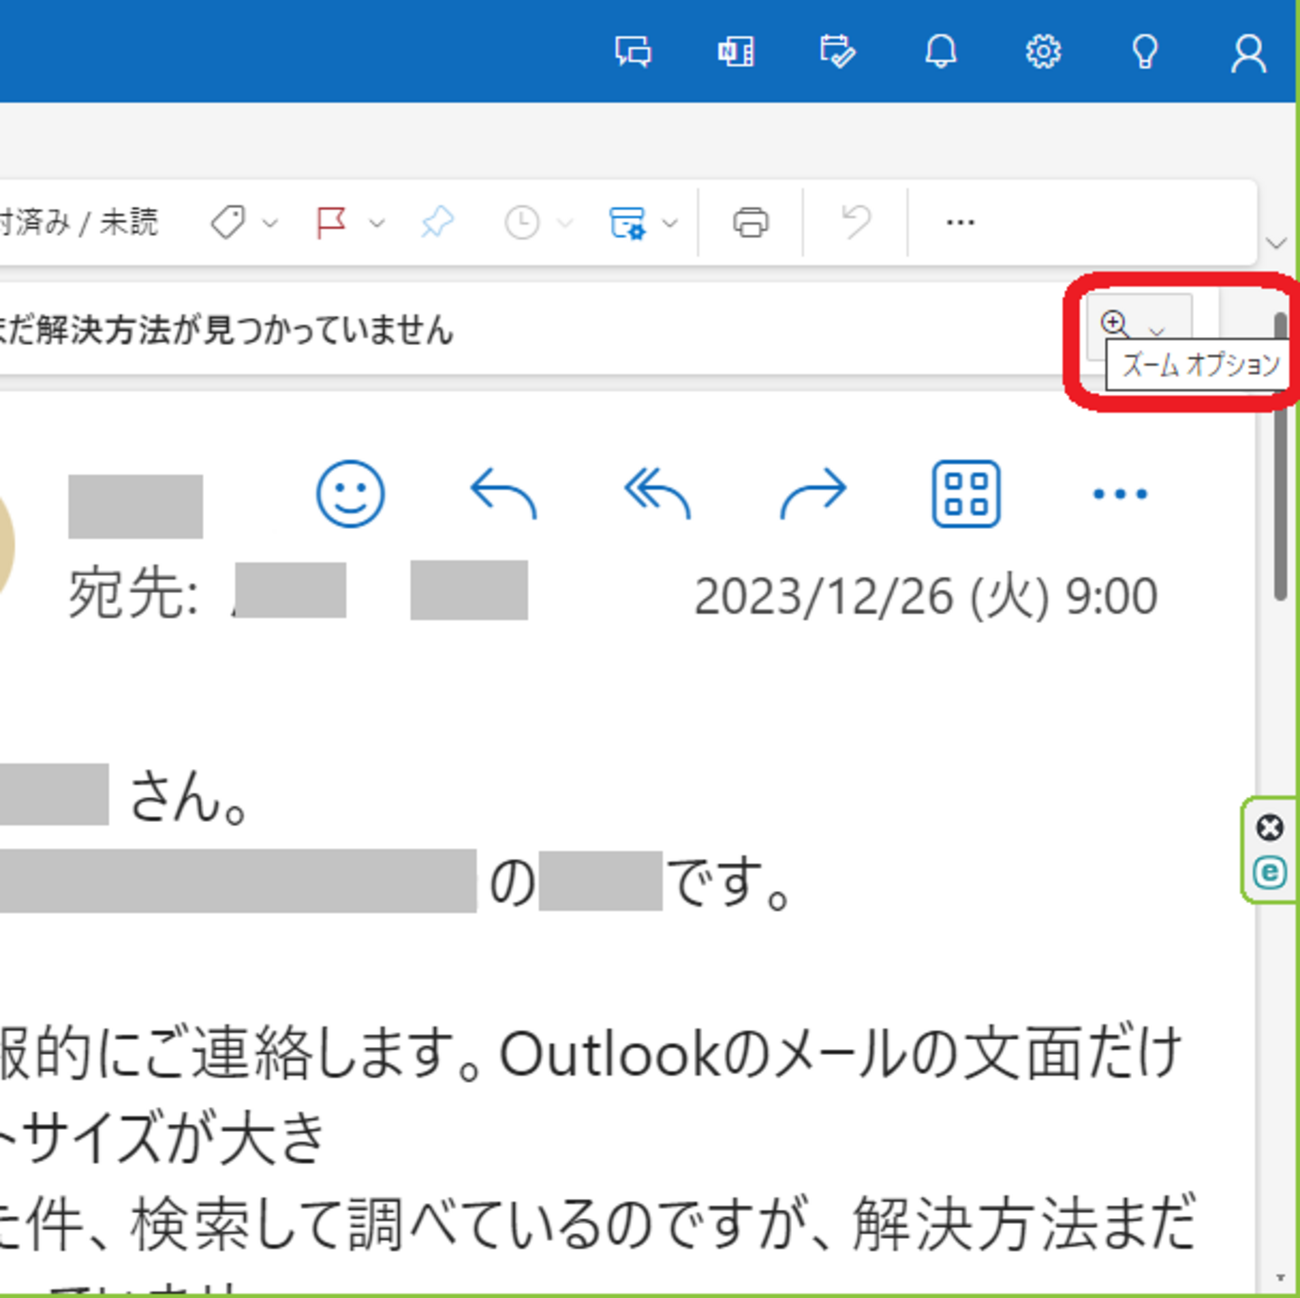Screen dimensions: 1300x1298
Task: Expand the categorize tag dropdown arrow
Action: click(x=270, y=223)
